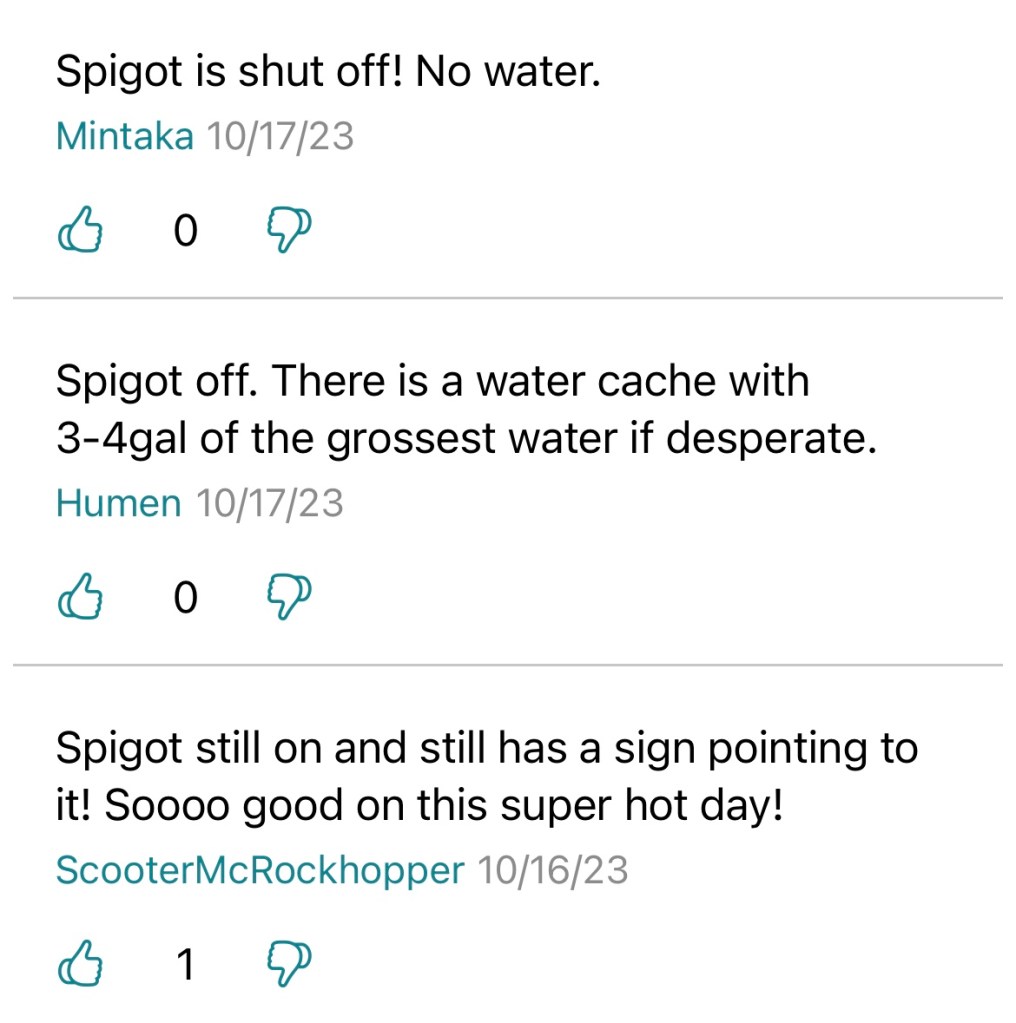Click the 10/17/23 date beside Humen
The image size is (1016, 1023).
coord(269,503)
